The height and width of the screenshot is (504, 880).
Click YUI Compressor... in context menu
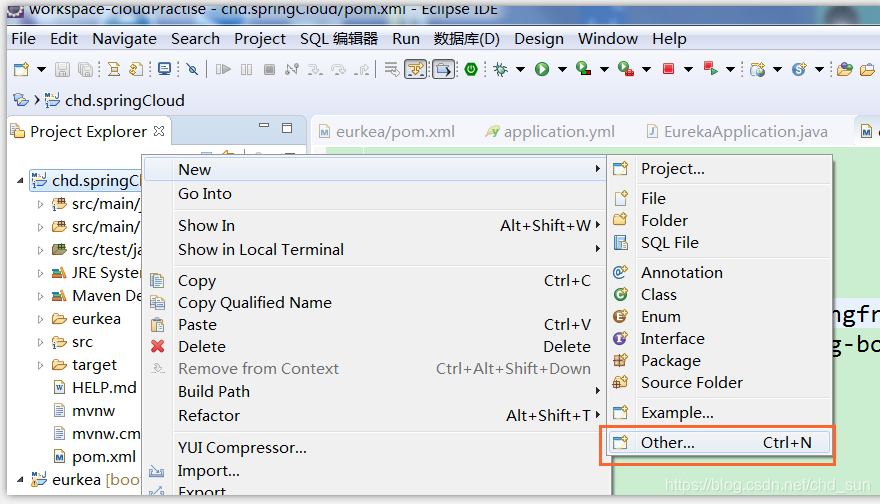(375, 448)
